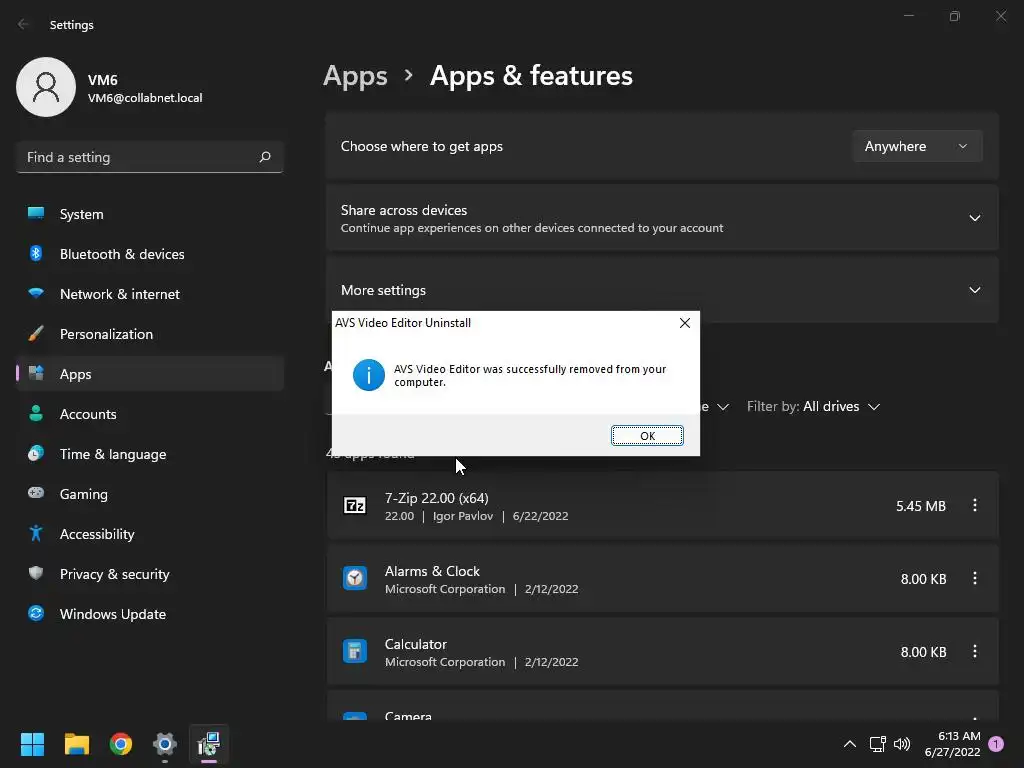Go to Windows Update settings page
Screen dimensions: 1024x768
(112, 614)
